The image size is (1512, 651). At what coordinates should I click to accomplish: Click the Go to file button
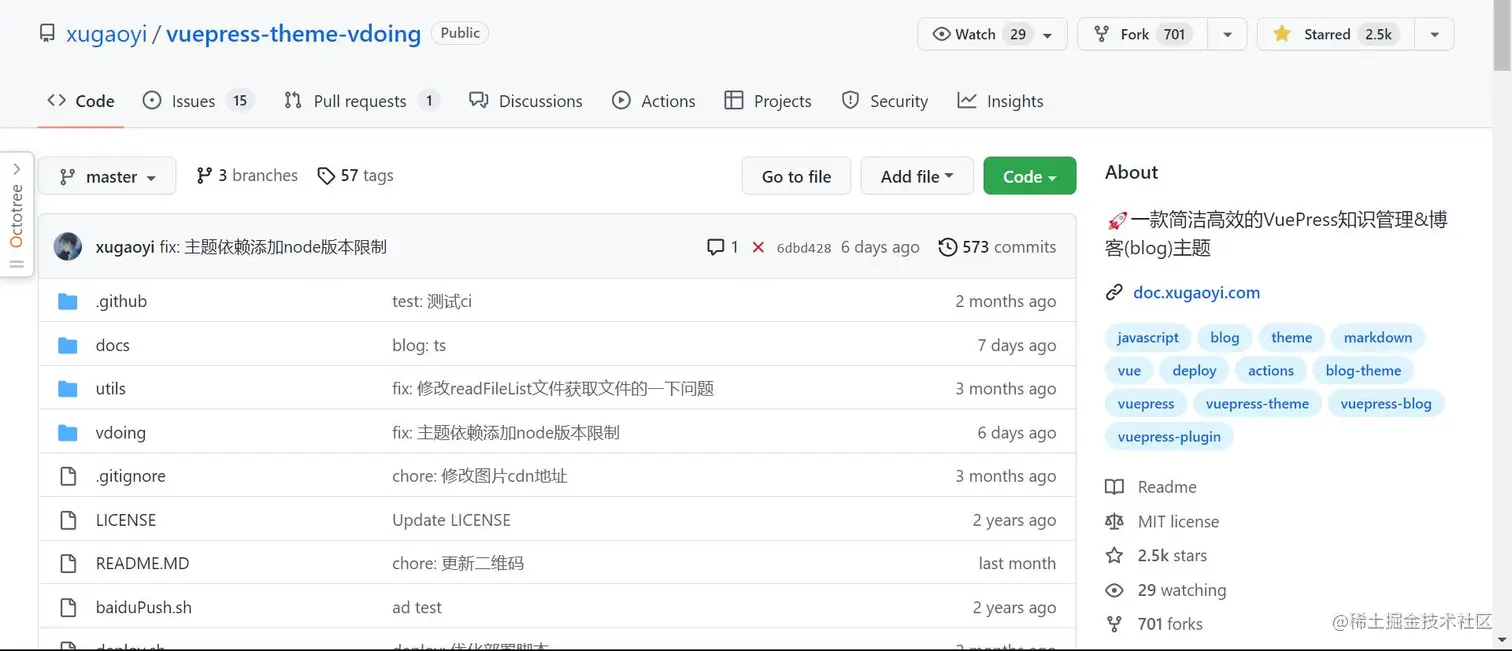tap(796, 176)
